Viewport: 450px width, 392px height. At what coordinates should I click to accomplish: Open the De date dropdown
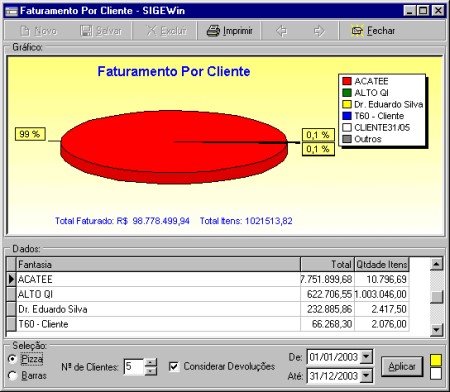coord(366,357)
